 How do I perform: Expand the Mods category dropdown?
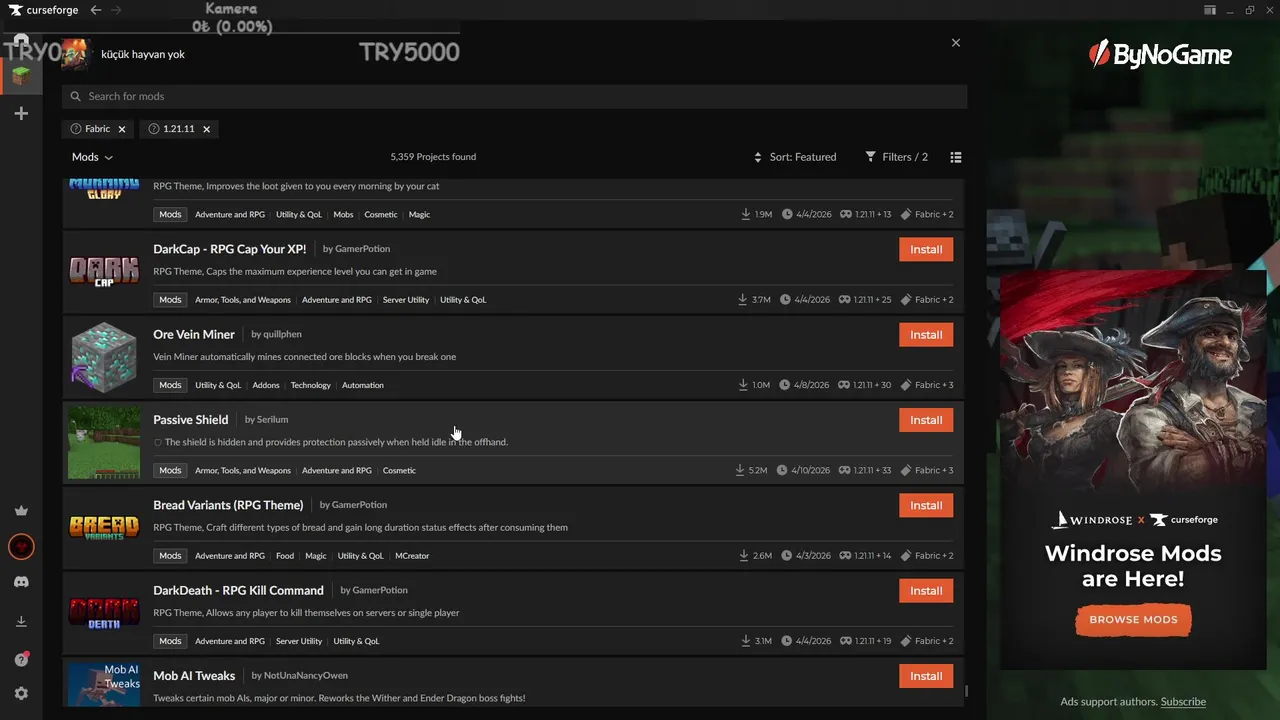92,157
